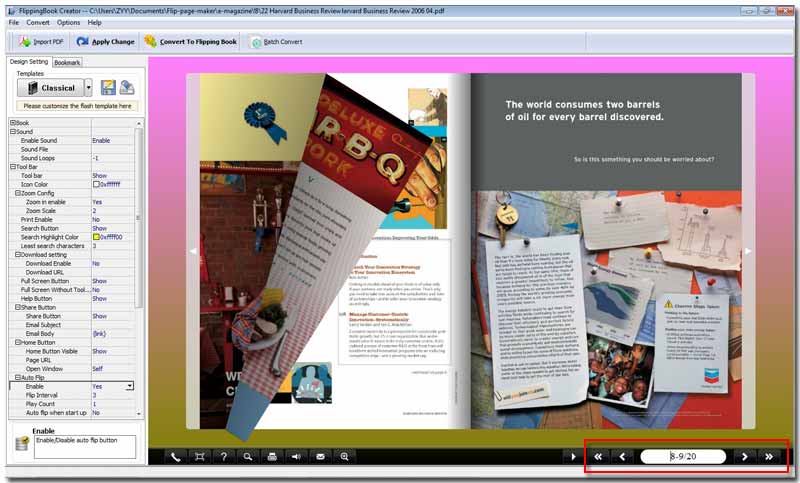Open the File menu
The height and width of the screenshot is (483, 800).
14,22
